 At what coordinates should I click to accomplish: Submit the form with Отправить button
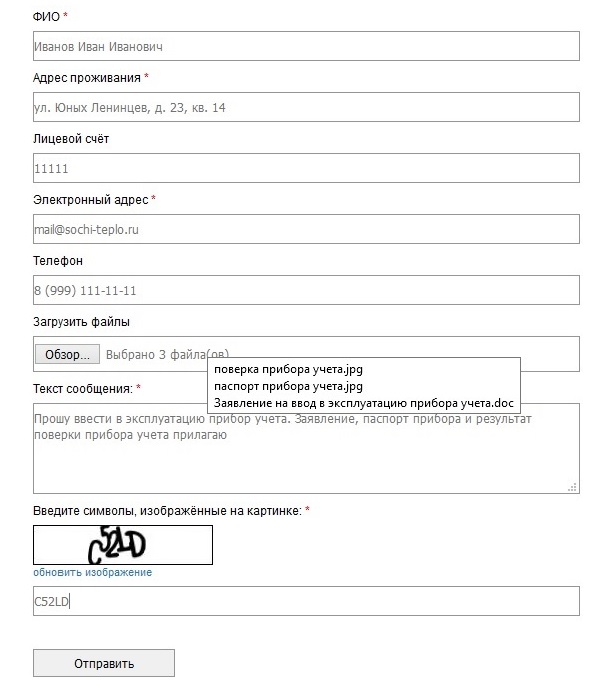(104, 663)
